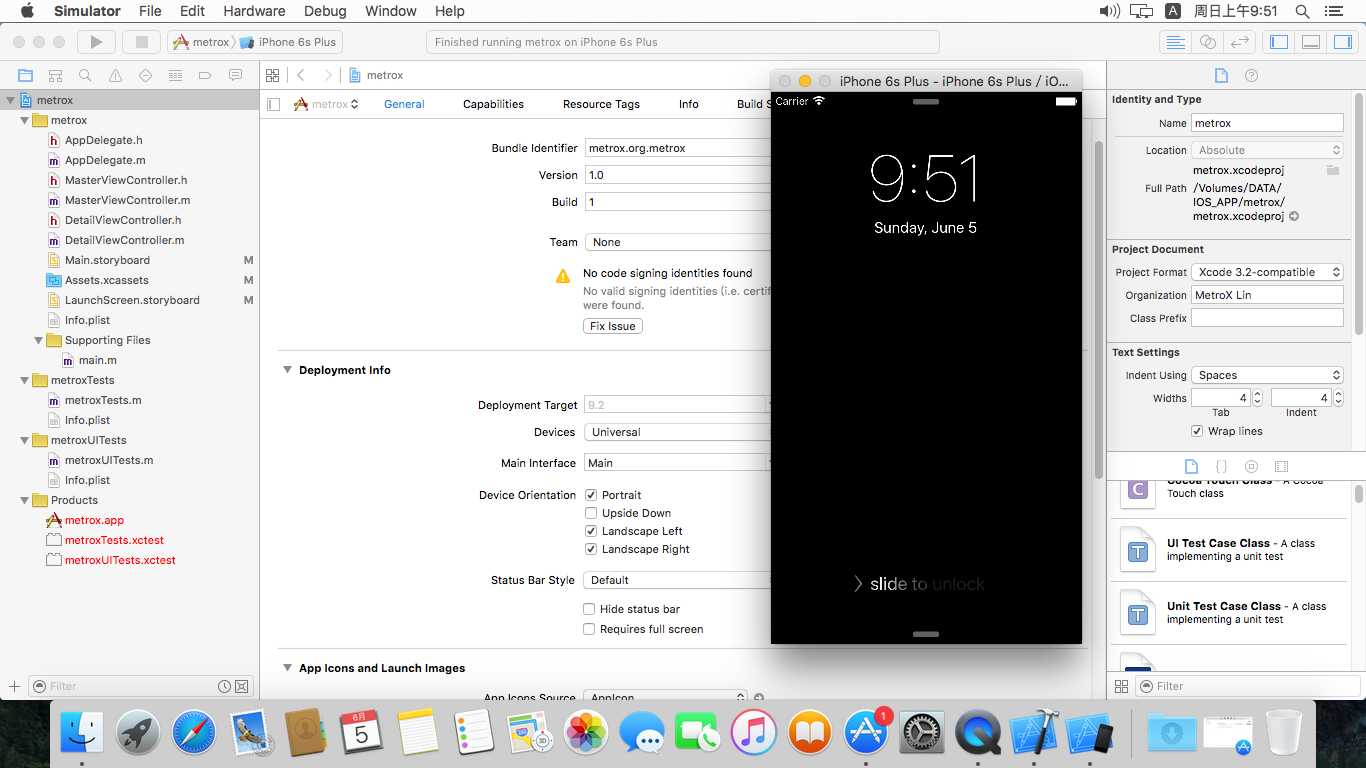This screenshot has height=768, width=1366.
Task: Open Safari from the Dock
Action: click(194, 733)
